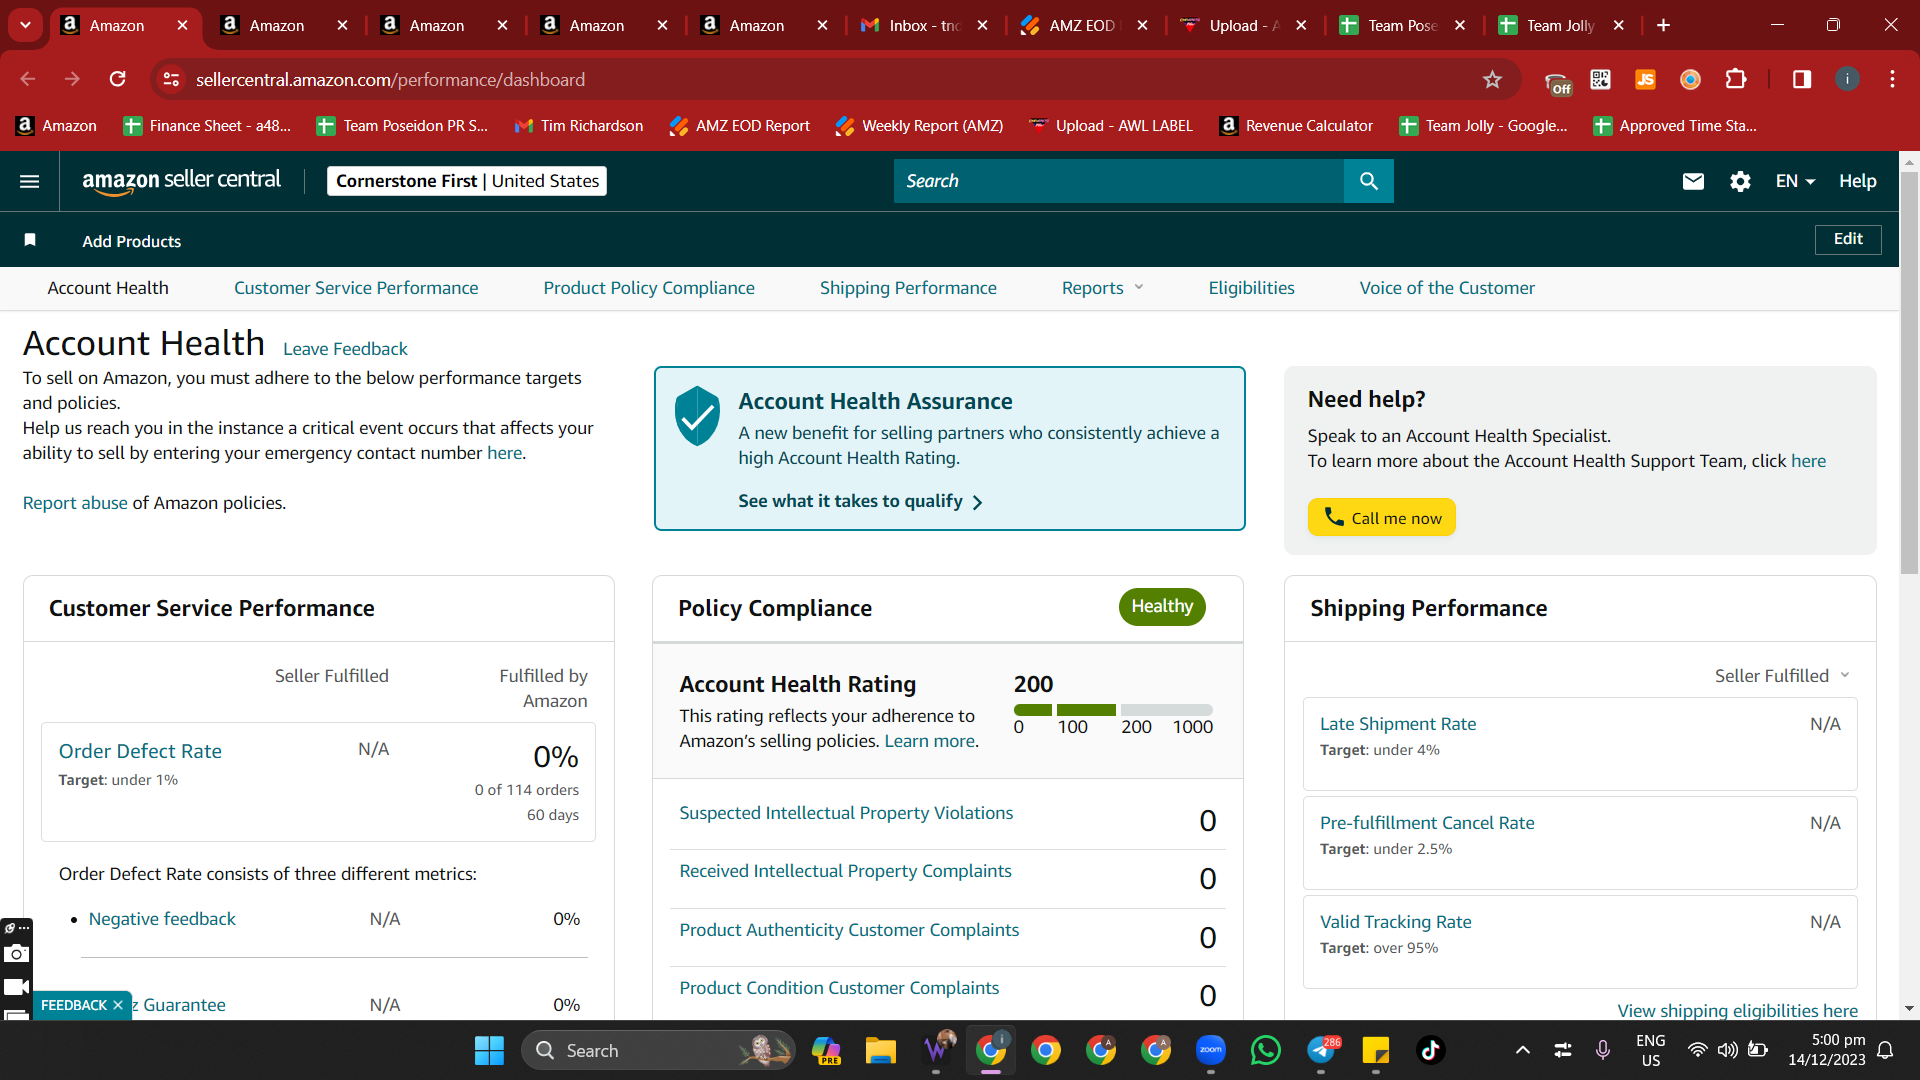Open Telegram from the taskbar
Screen dimensions: 1920x1080
pyautogui.click(x=1322, y=1050)
